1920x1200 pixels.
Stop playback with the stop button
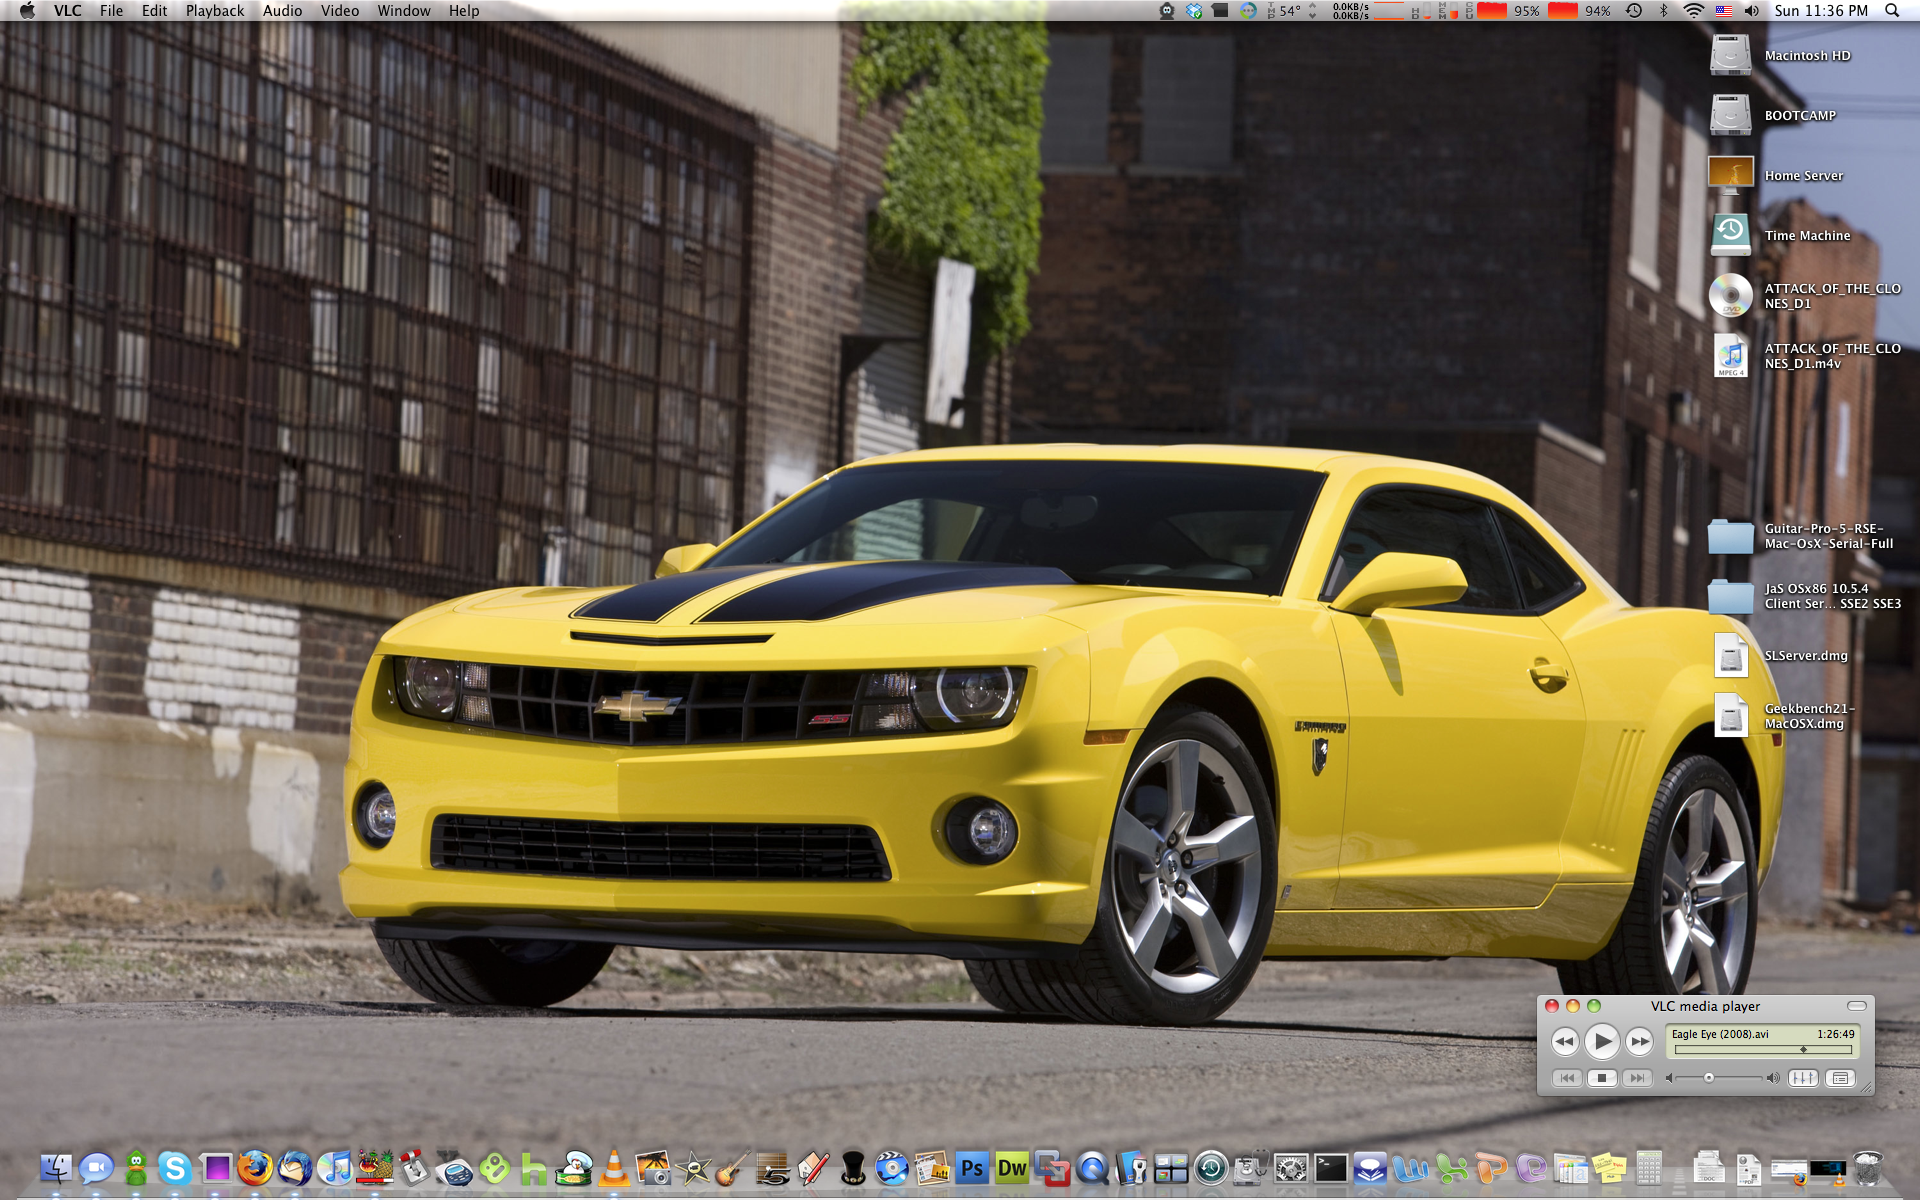(x=1602, y=1078)
